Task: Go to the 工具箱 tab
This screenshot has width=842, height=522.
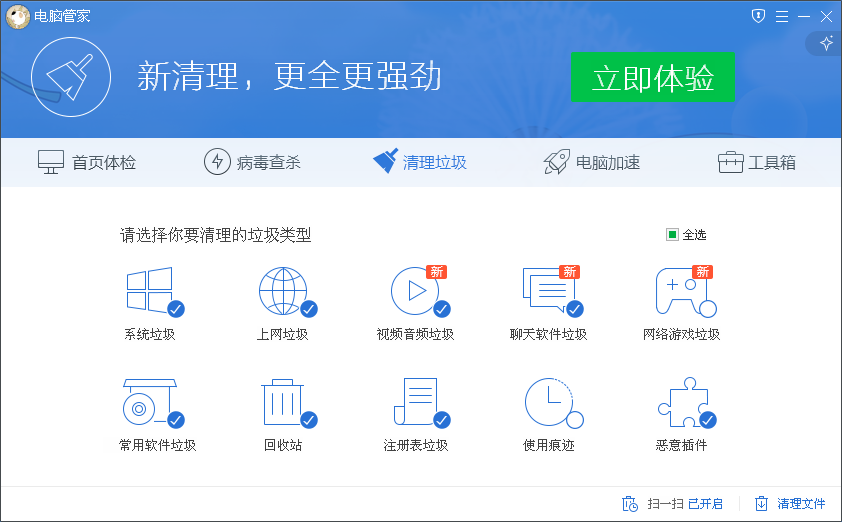Action: (x=757, y=162)
